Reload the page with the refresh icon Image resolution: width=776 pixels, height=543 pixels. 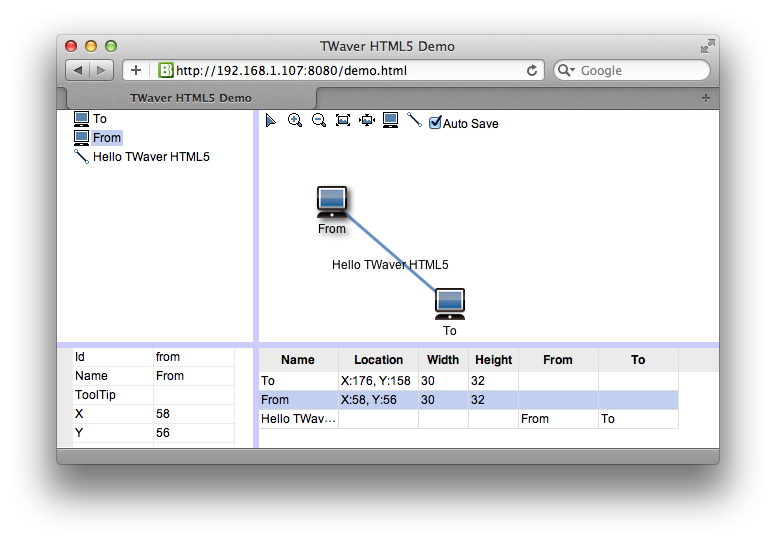pos(532,70)
